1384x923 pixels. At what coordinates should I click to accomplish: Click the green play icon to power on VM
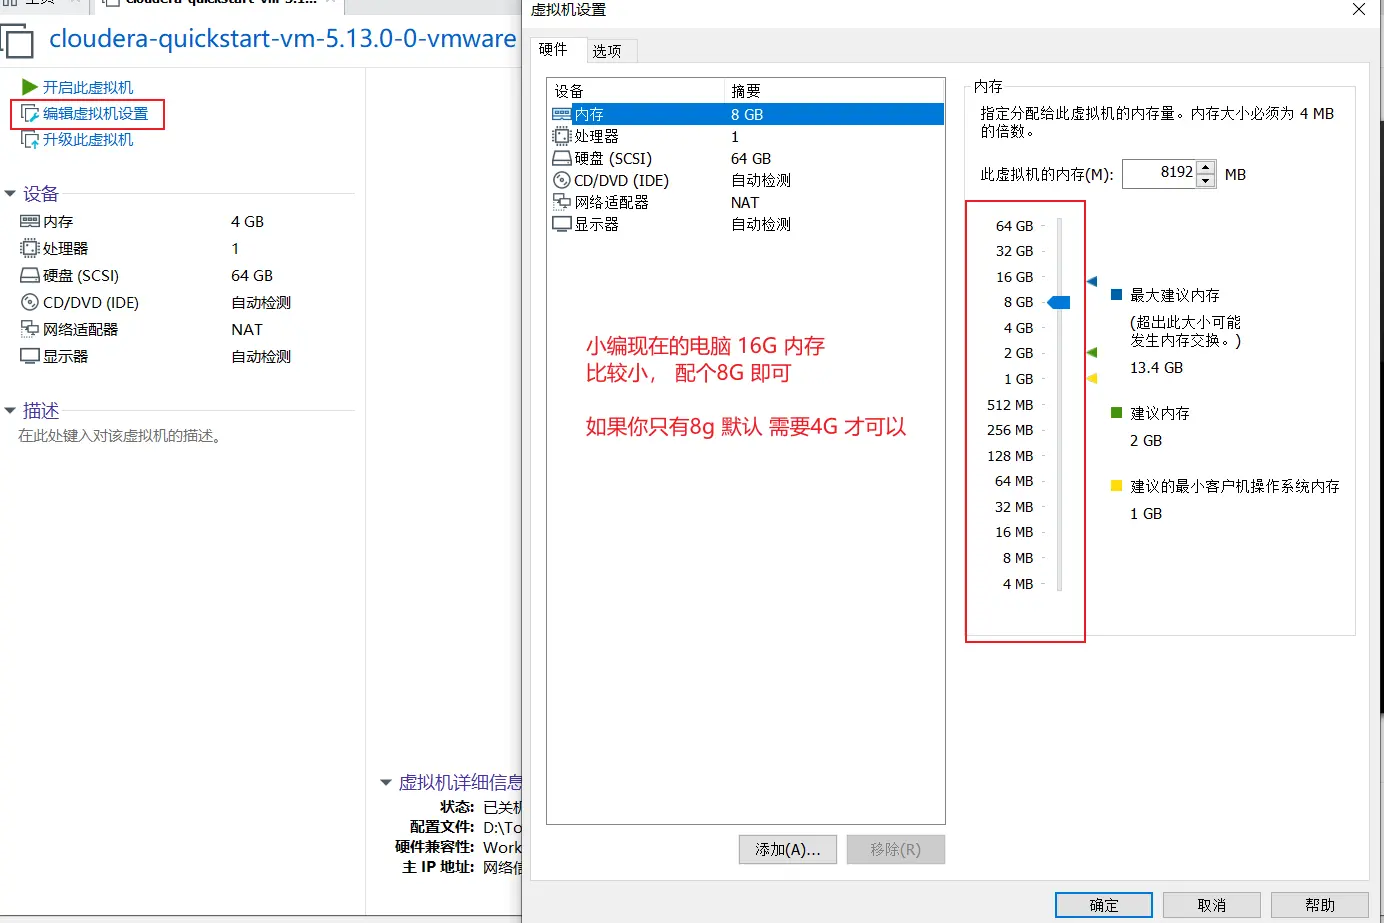(x=30, y=87)
